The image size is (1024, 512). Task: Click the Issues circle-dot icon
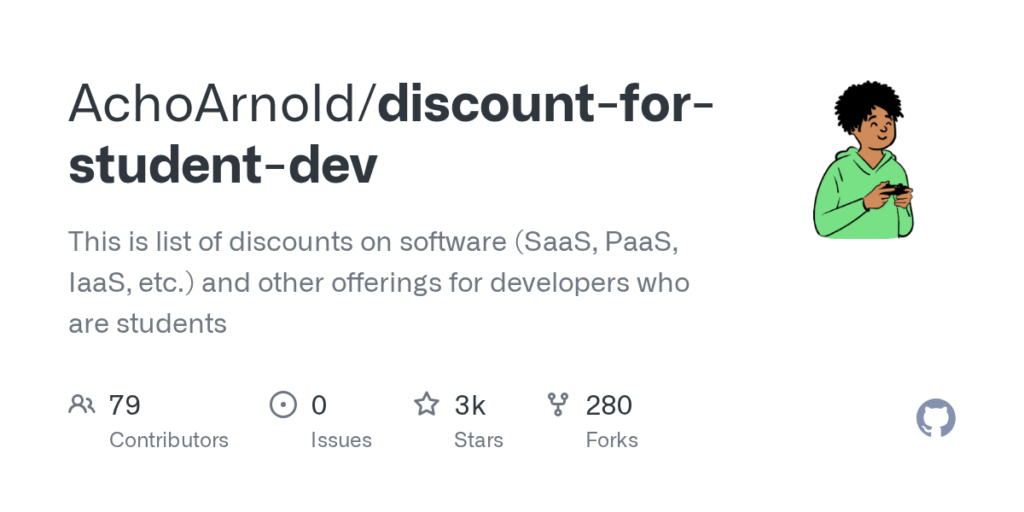pos(284,404)
